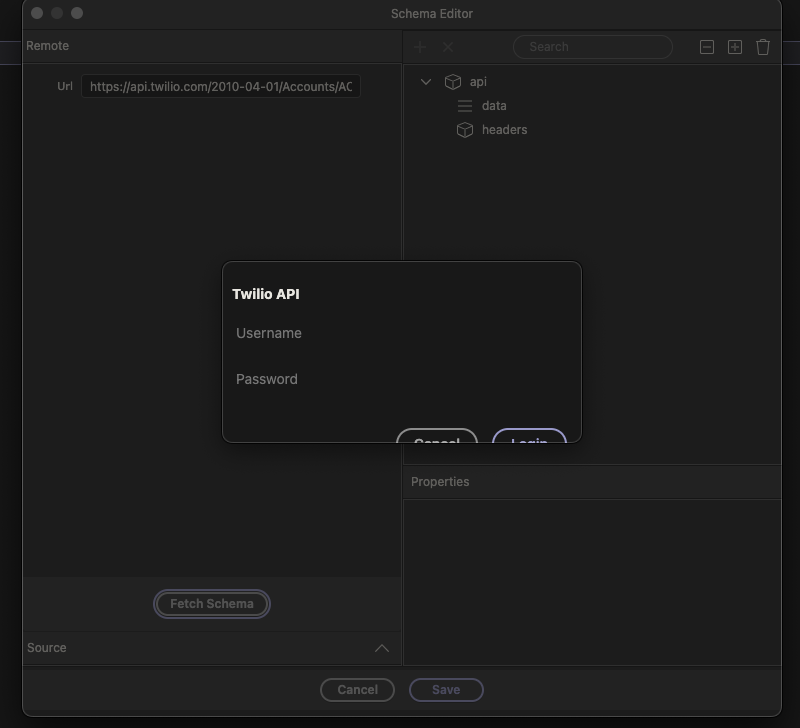The image size is (800, 728).
Task: Click the trash delete icon
Action: point(763,47)
